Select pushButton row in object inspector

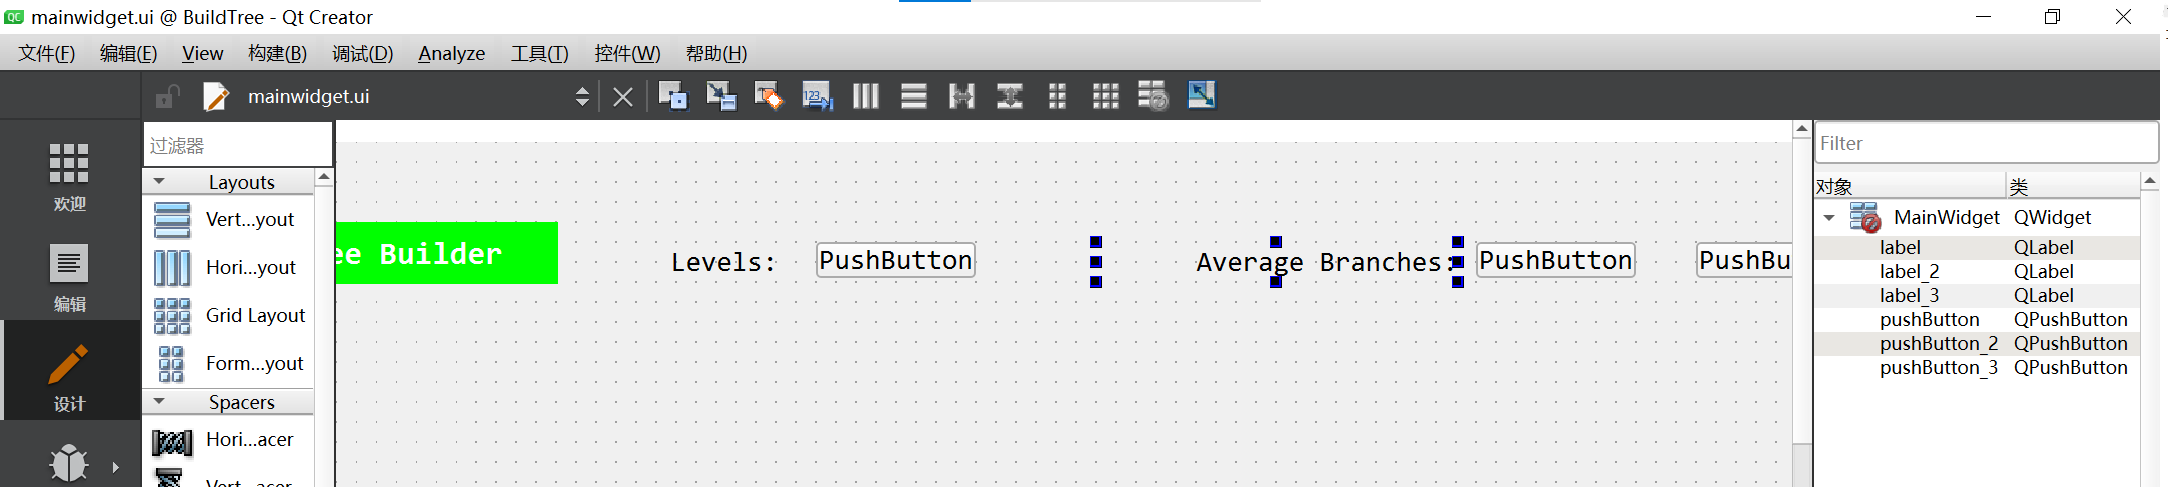pos(1976,319)
